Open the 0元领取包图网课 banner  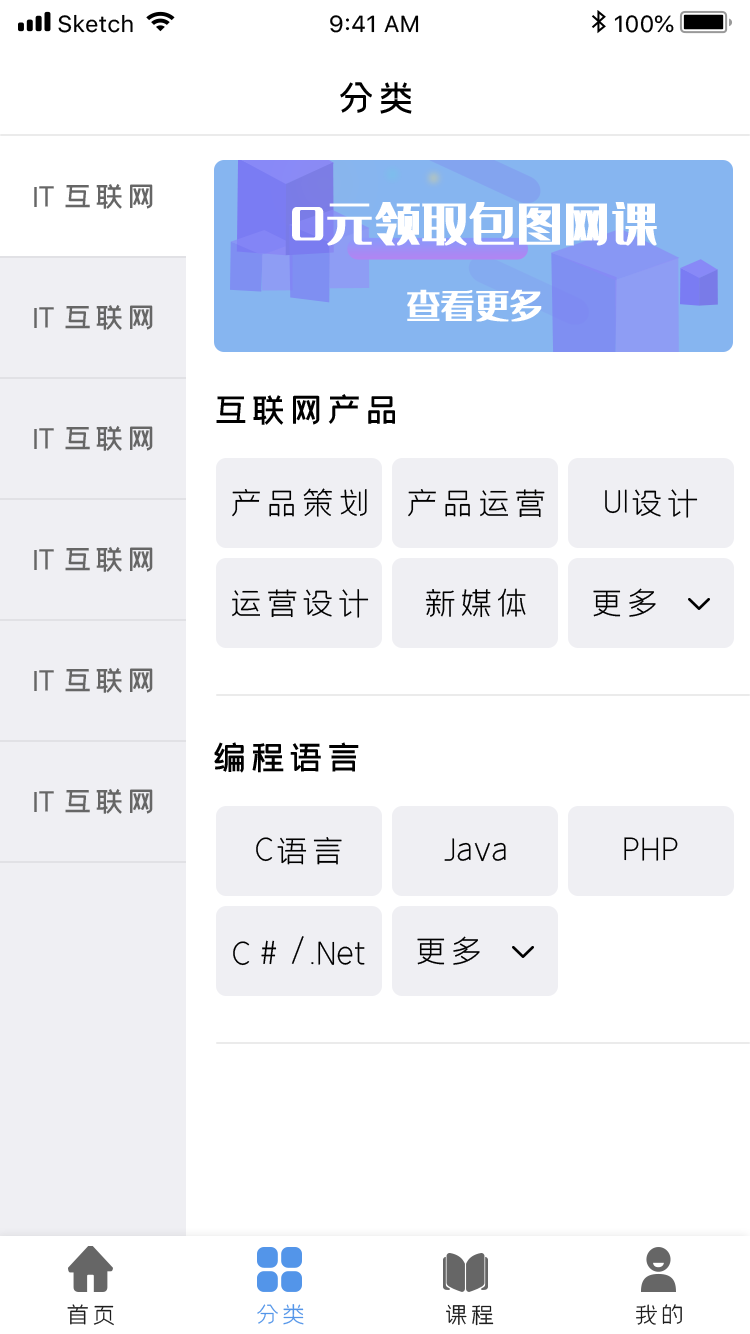point(473,225)
